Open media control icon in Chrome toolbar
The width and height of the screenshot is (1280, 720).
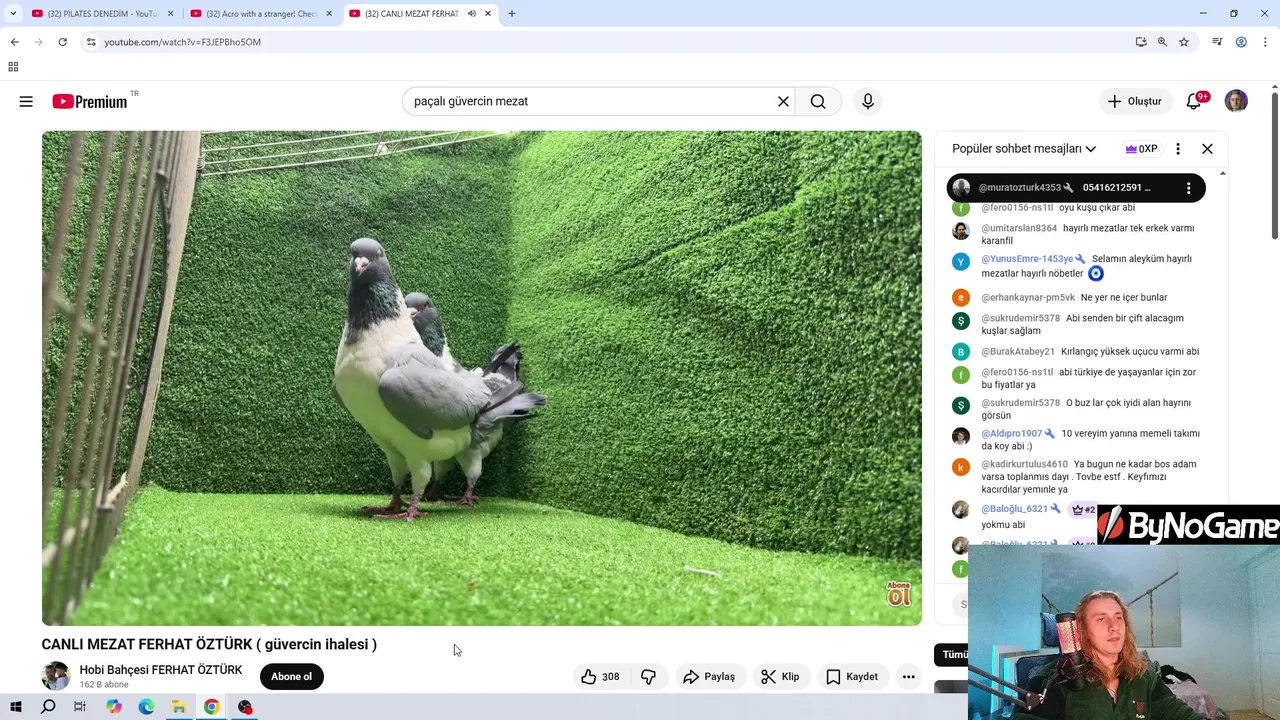[1217, 42]
